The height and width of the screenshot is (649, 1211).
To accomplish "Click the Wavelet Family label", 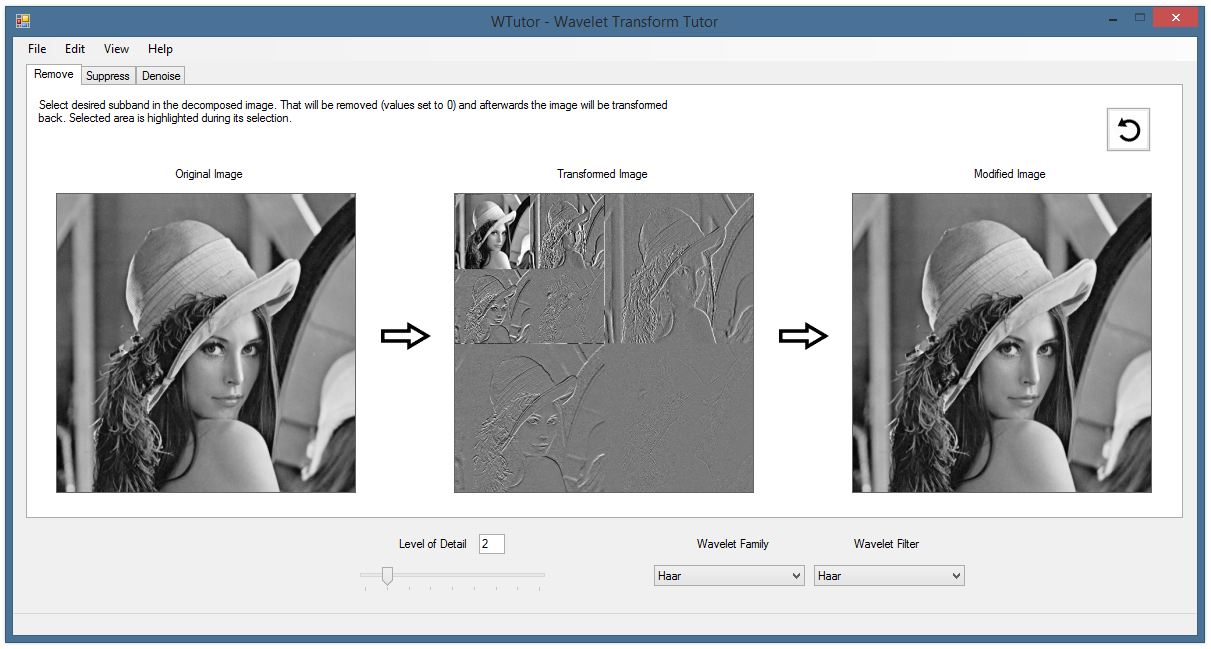I will click(733, 544).
